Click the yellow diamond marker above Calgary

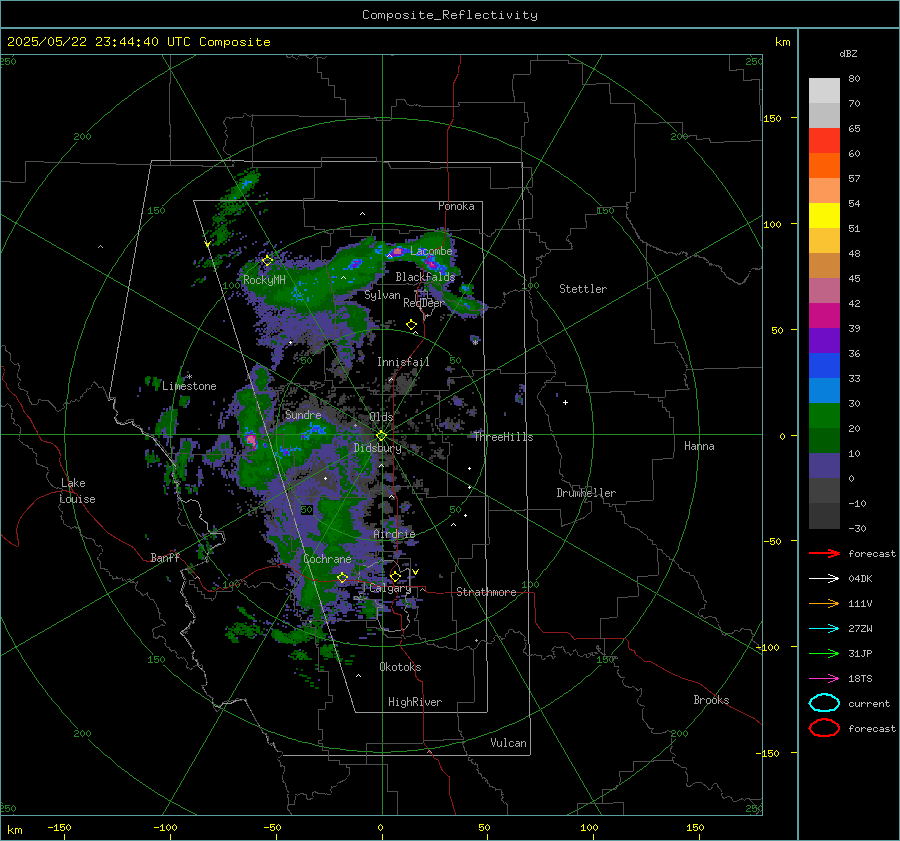click(395, 576)
